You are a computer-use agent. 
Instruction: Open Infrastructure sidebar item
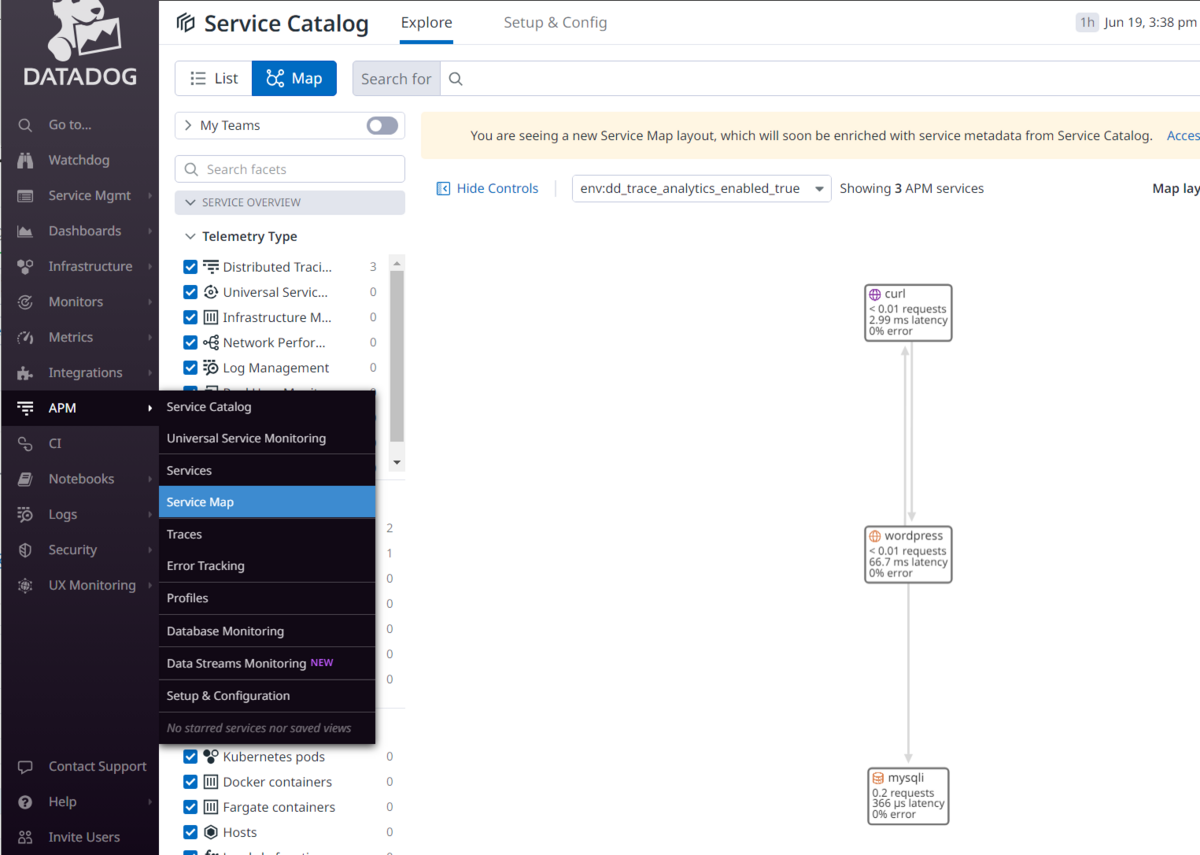pyautogui.click(x=79, y=267)
